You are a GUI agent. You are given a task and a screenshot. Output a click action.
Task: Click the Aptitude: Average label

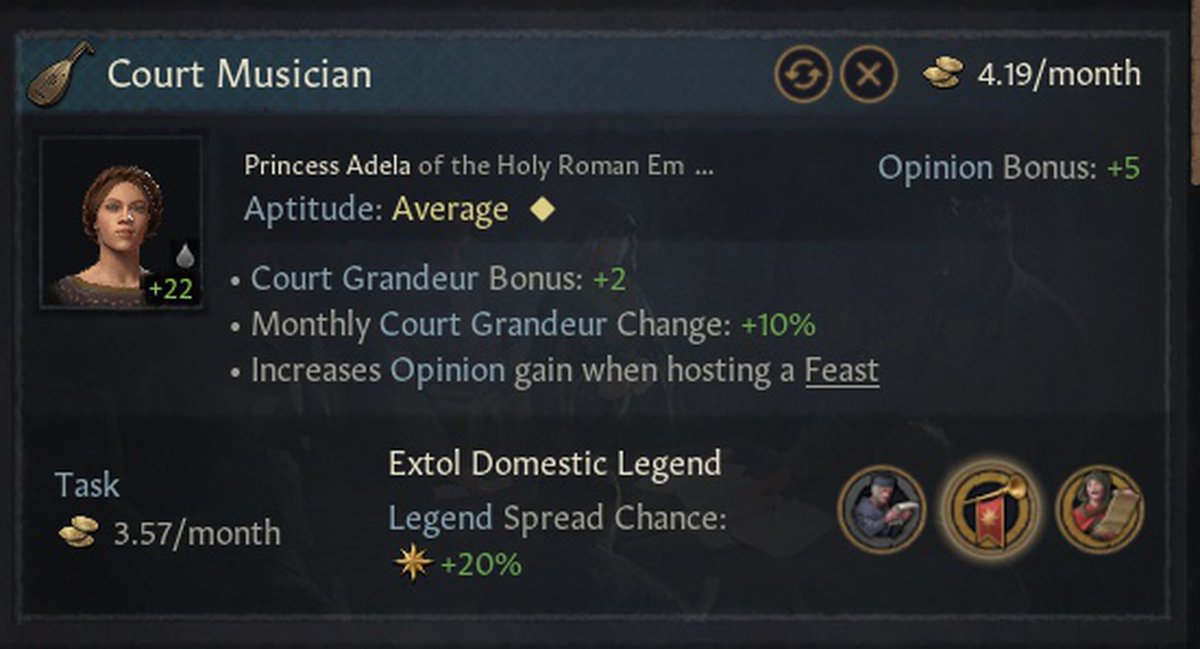376,210
